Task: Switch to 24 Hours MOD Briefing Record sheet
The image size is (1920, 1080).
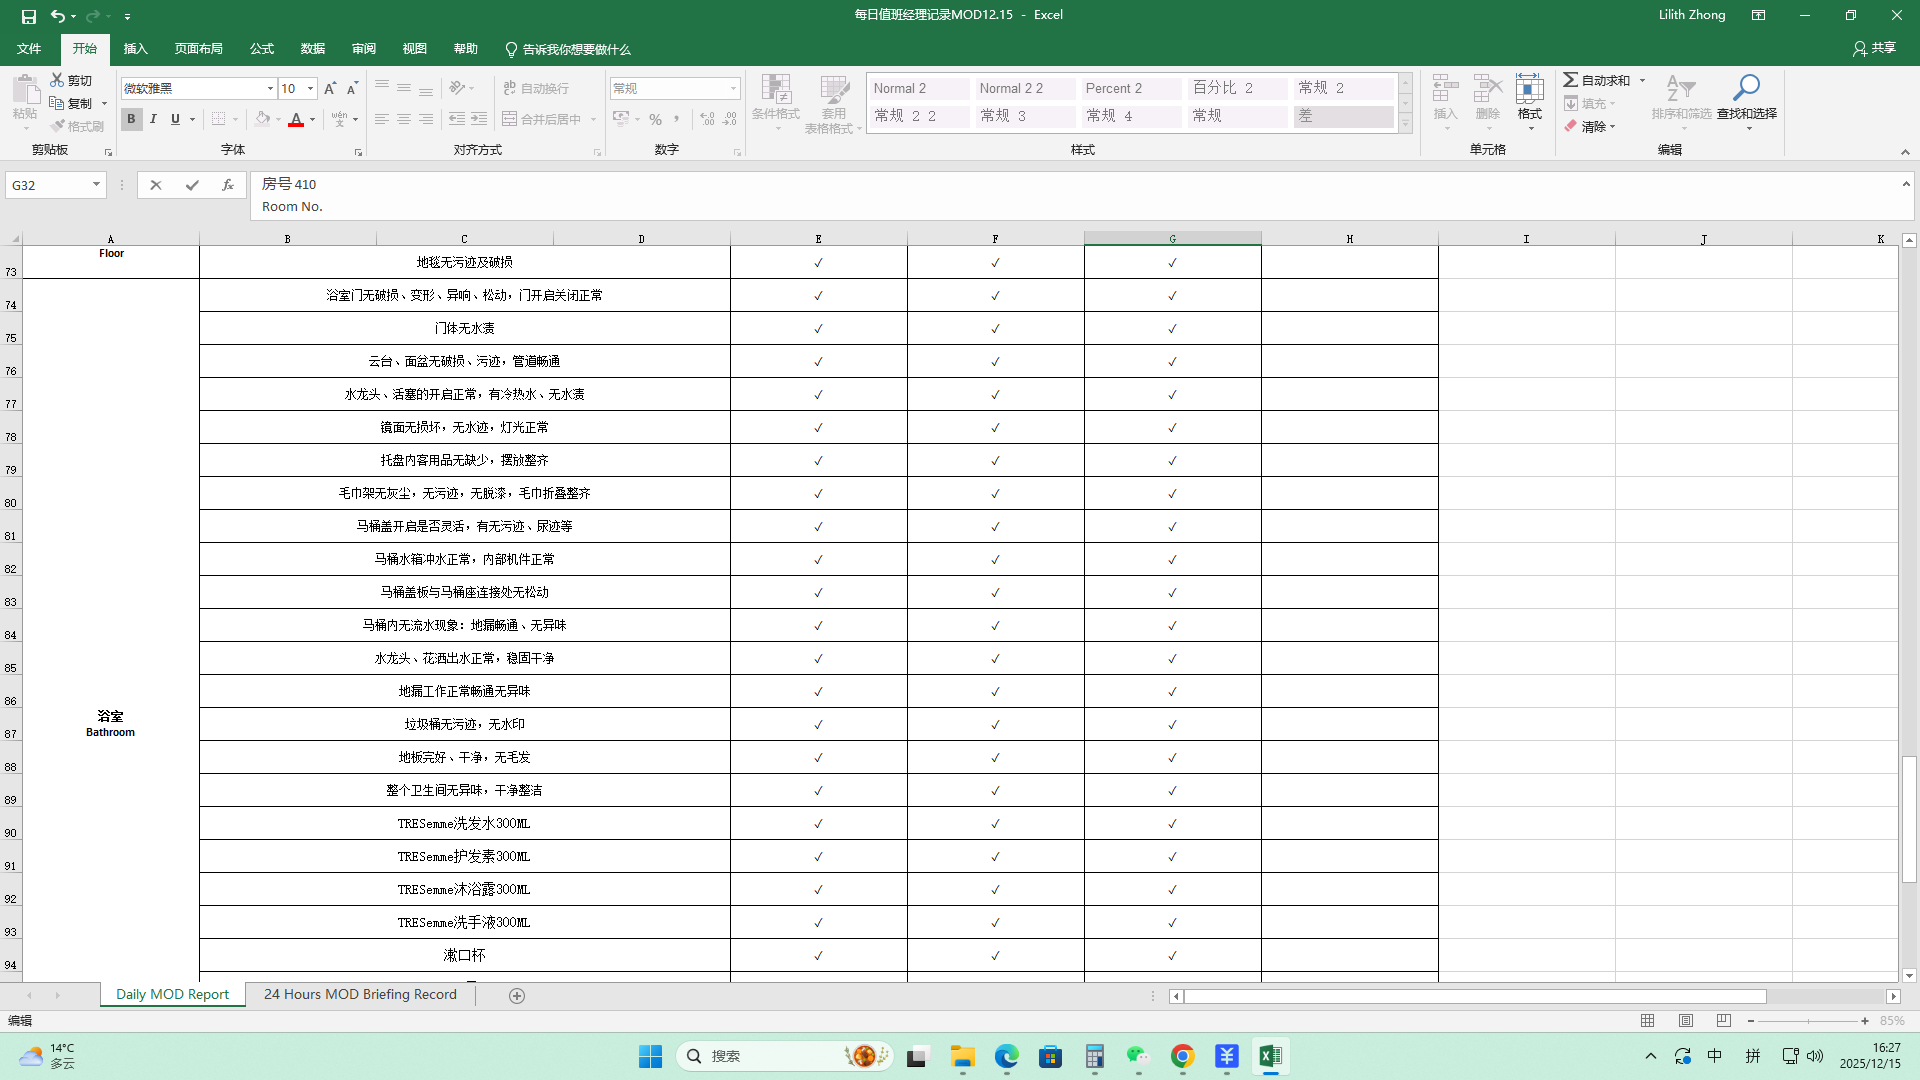Action: [360, 994]
